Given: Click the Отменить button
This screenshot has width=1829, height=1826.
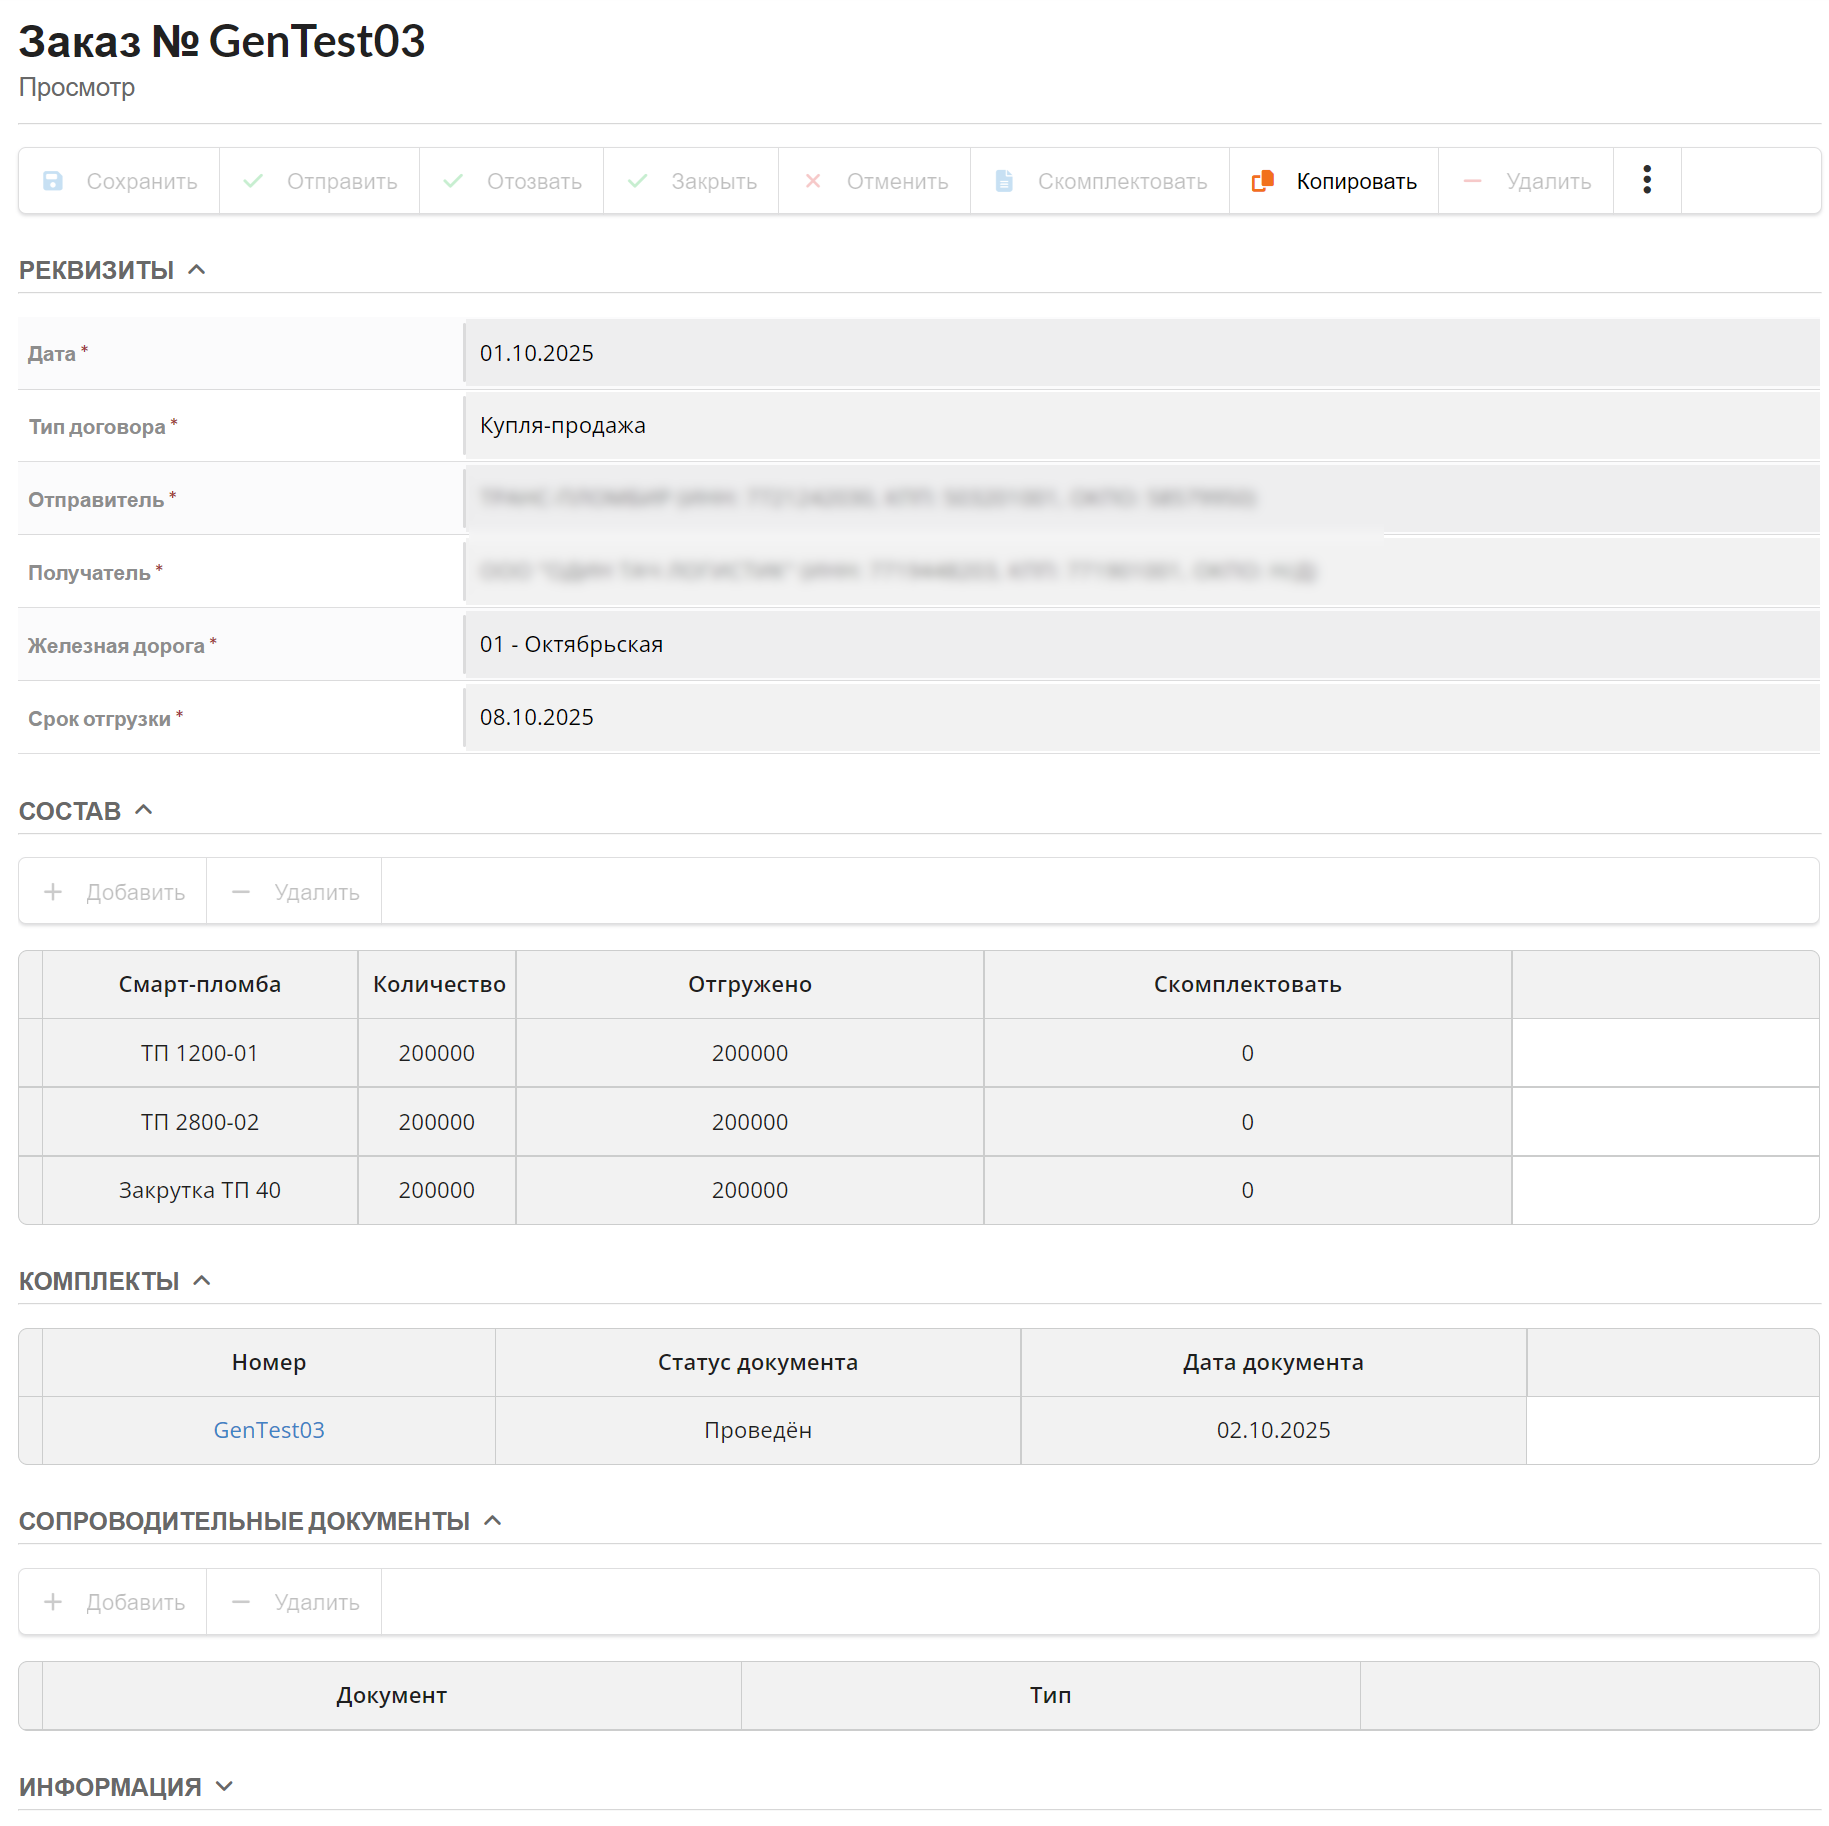Looking at the screenshot, I should tap(875, 181).
